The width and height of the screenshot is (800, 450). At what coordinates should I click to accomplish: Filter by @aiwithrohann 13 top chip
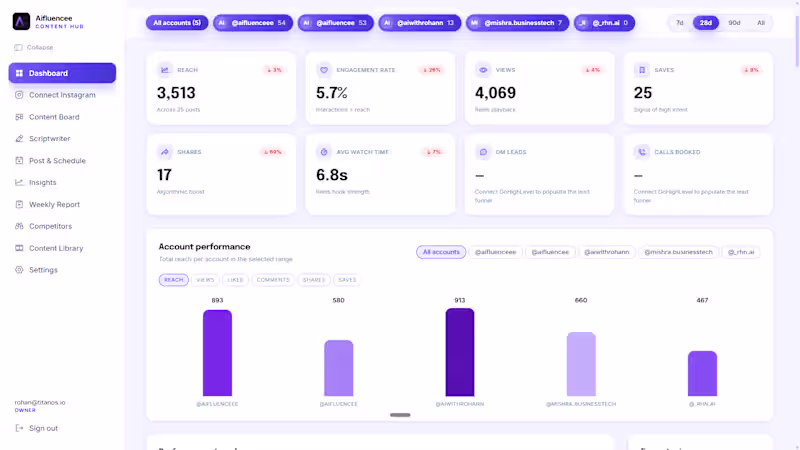[x=420, y=23]
